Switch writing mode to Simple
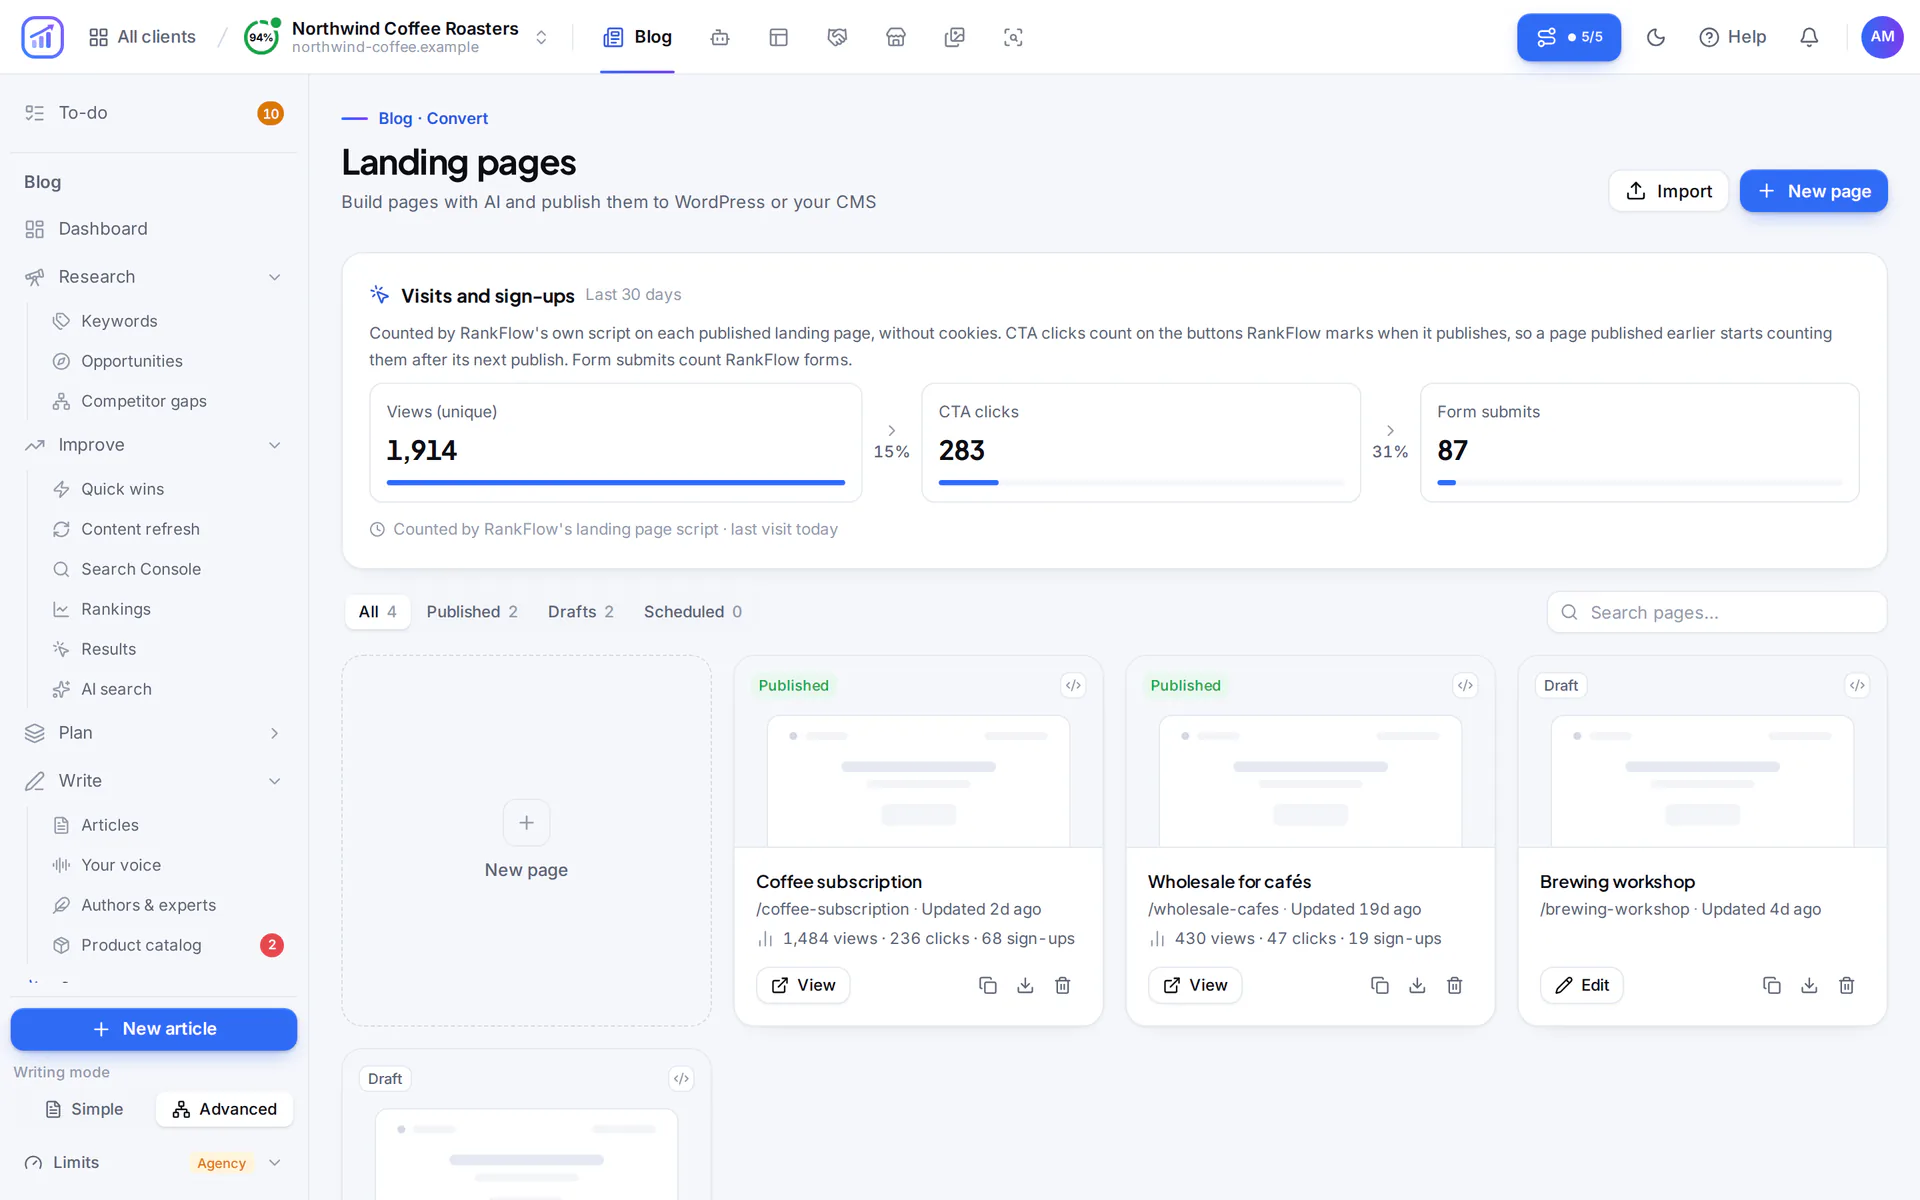 (x=85, y=1109)
